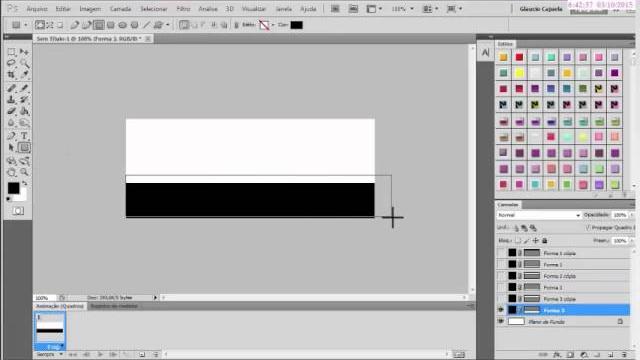Screen dimensions: 640x360
Task: Open the Imagem menu
Action: 90,9
